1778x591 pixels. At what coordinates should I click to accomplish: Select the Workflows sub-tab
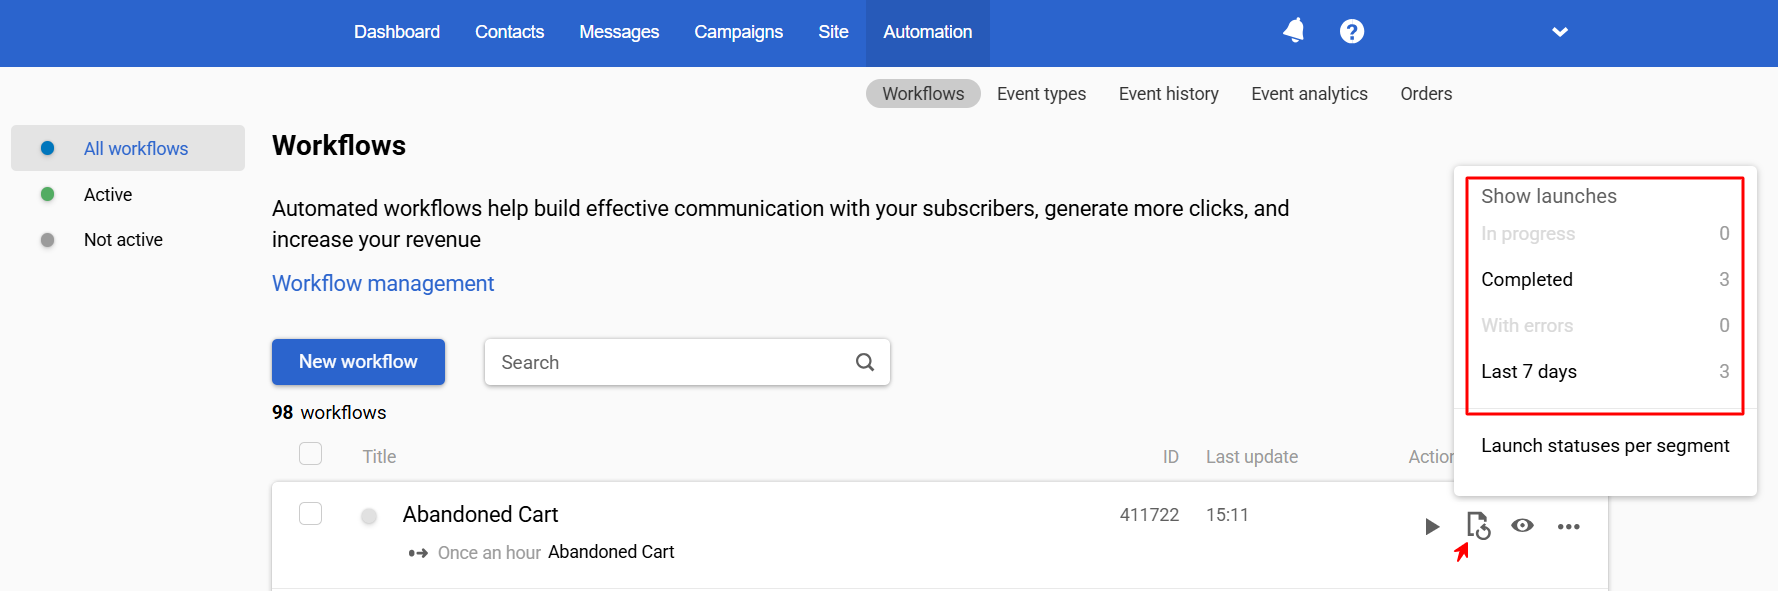(923, 93)
